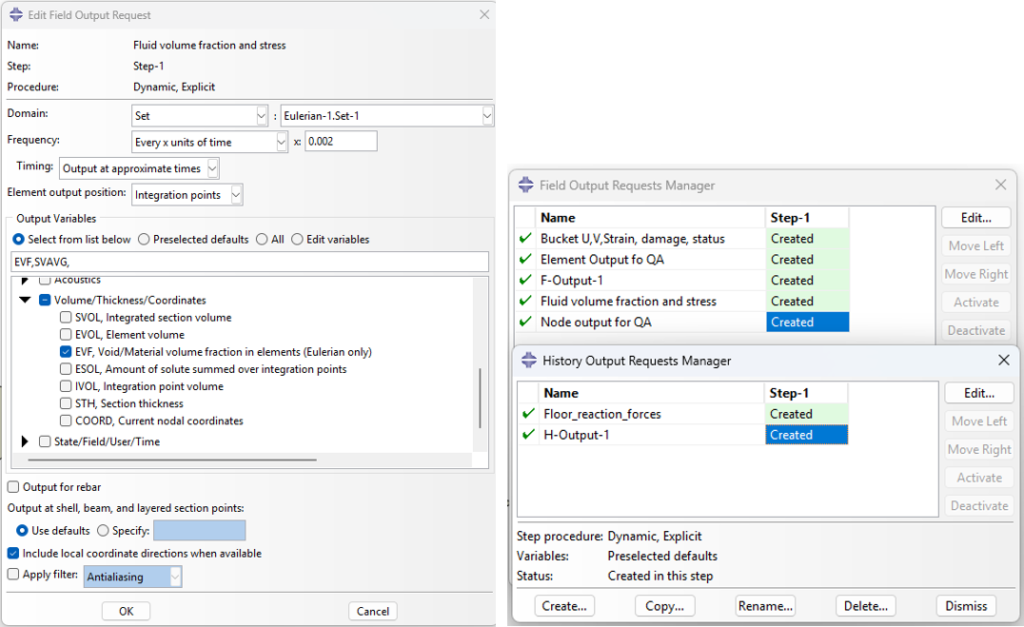The width and height of the screenshot is (1024, 627).
Task: Click the Dismiss button
Action: (x=966, y=606)
